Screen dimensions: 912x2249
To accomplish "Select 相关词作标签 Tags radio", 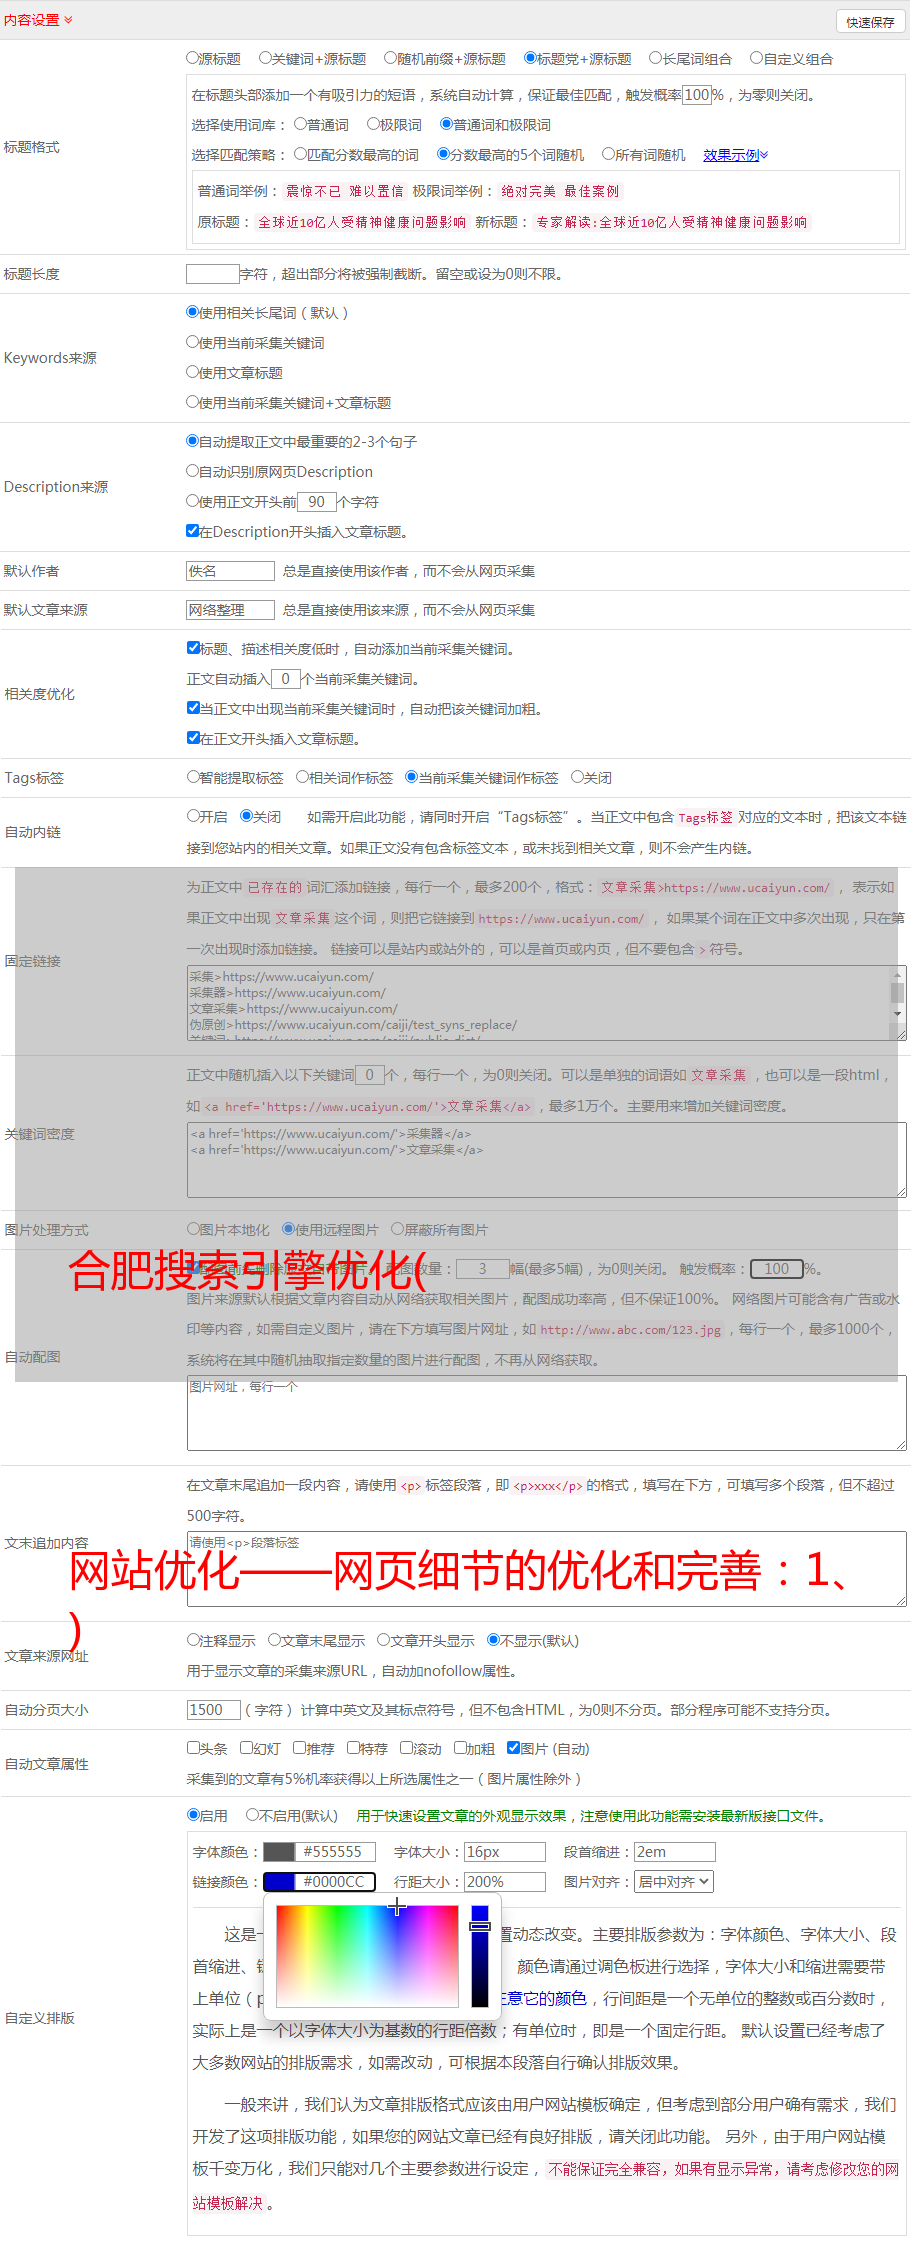I will point(302,777).
